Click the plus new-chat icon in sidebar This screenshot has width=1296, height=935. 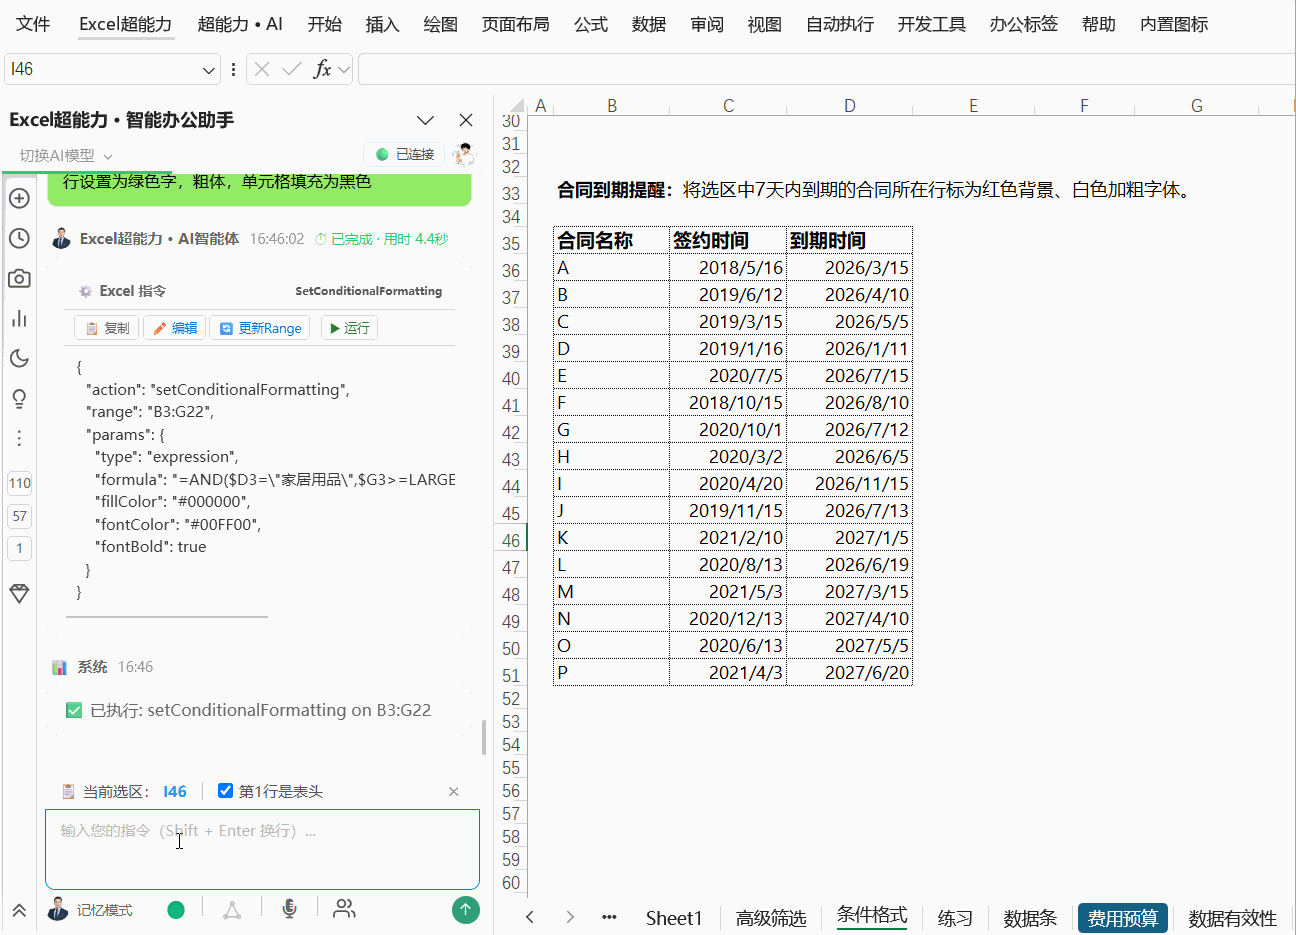pos(19,198)
